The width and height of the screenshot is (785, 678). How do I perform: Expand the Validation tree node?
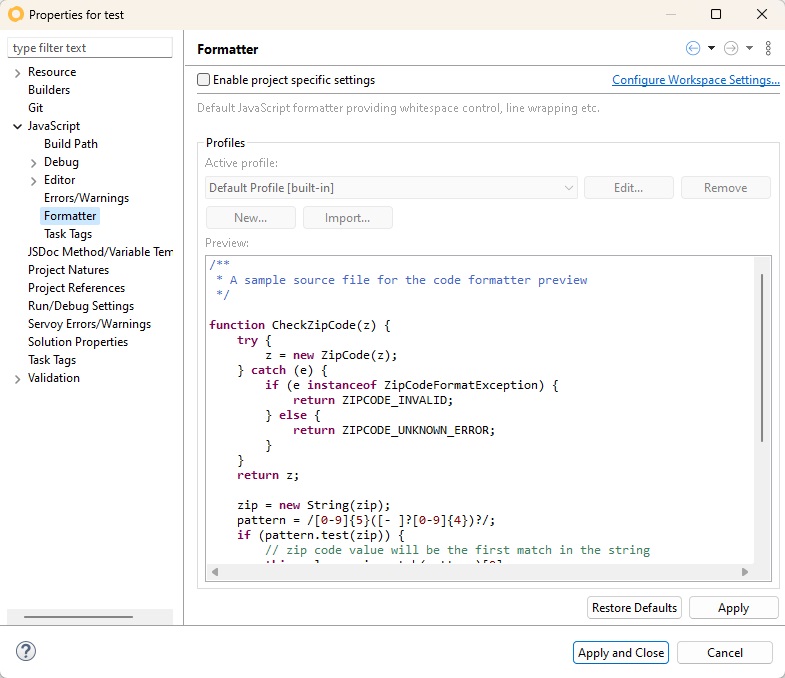click(18, 378)
